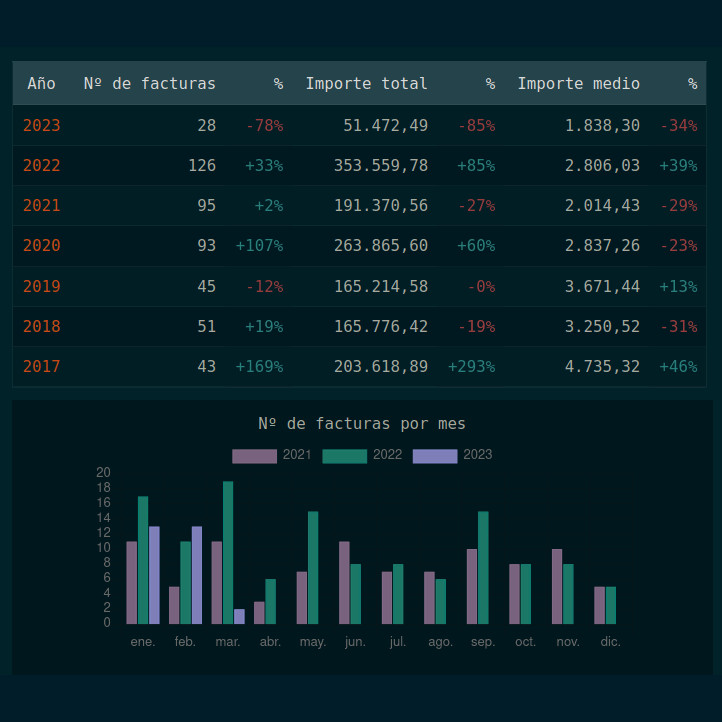Open the 2019 year link
Viewport: 722px width, 722px height.
[42, 286]
